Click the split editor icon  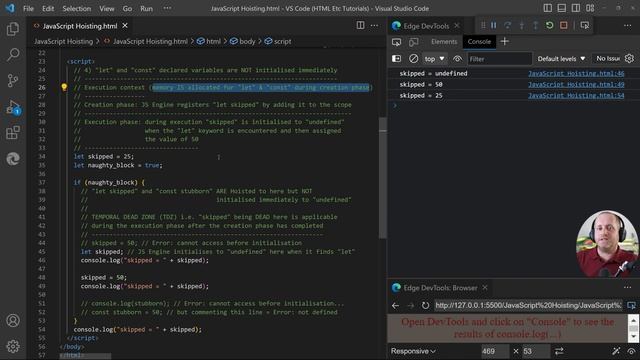[x=360, y=25]
